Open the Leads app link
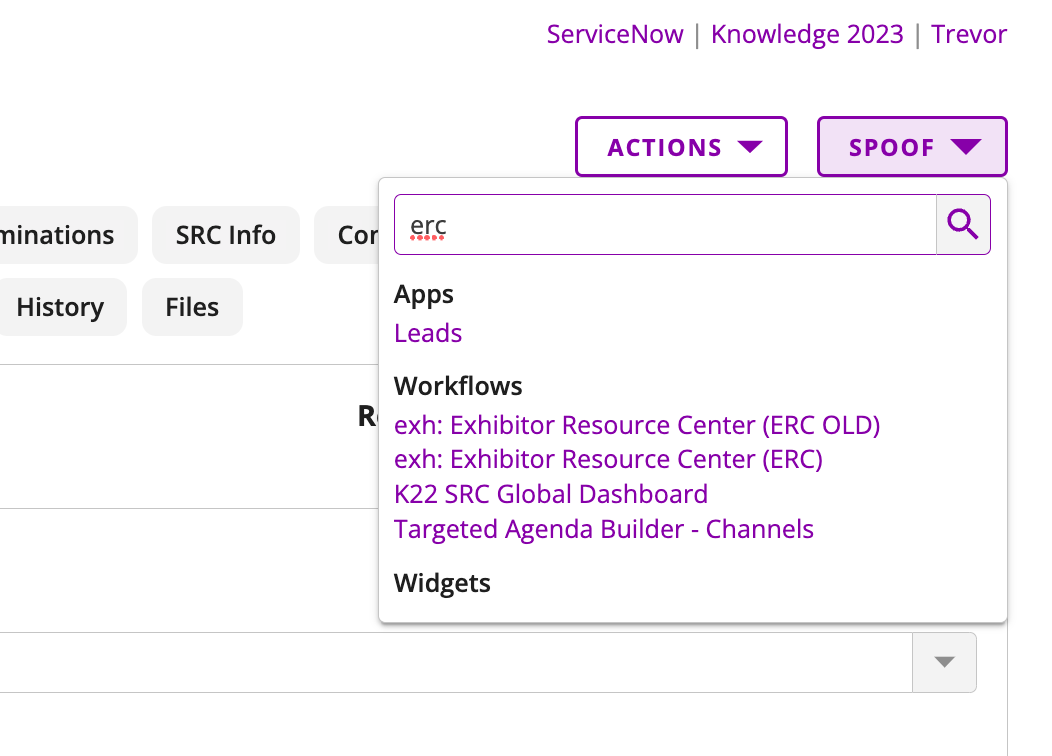Screen dimensions: 1052x756 428,333
